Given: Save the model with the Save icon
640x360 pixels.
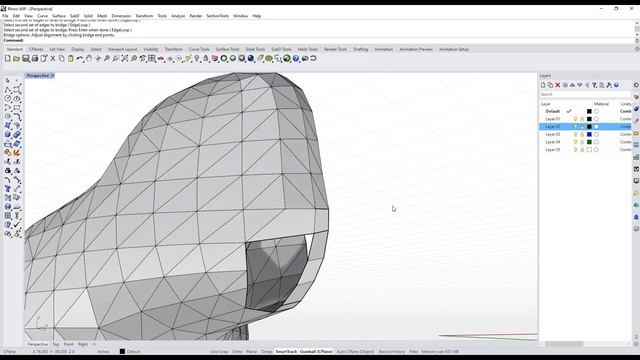Looking at the screenshot, I should (26, 59).
